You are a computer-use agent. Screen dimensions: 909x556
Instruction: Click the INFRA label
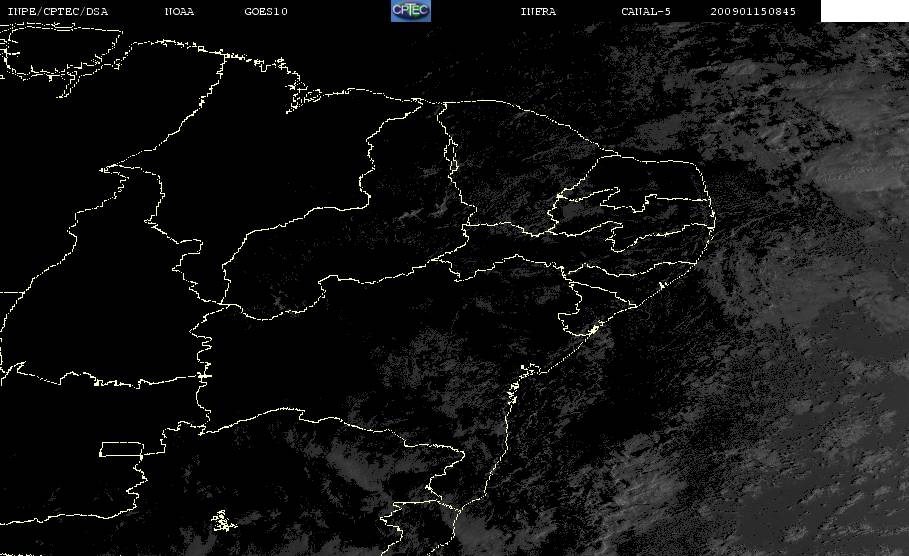click(538, 12)
